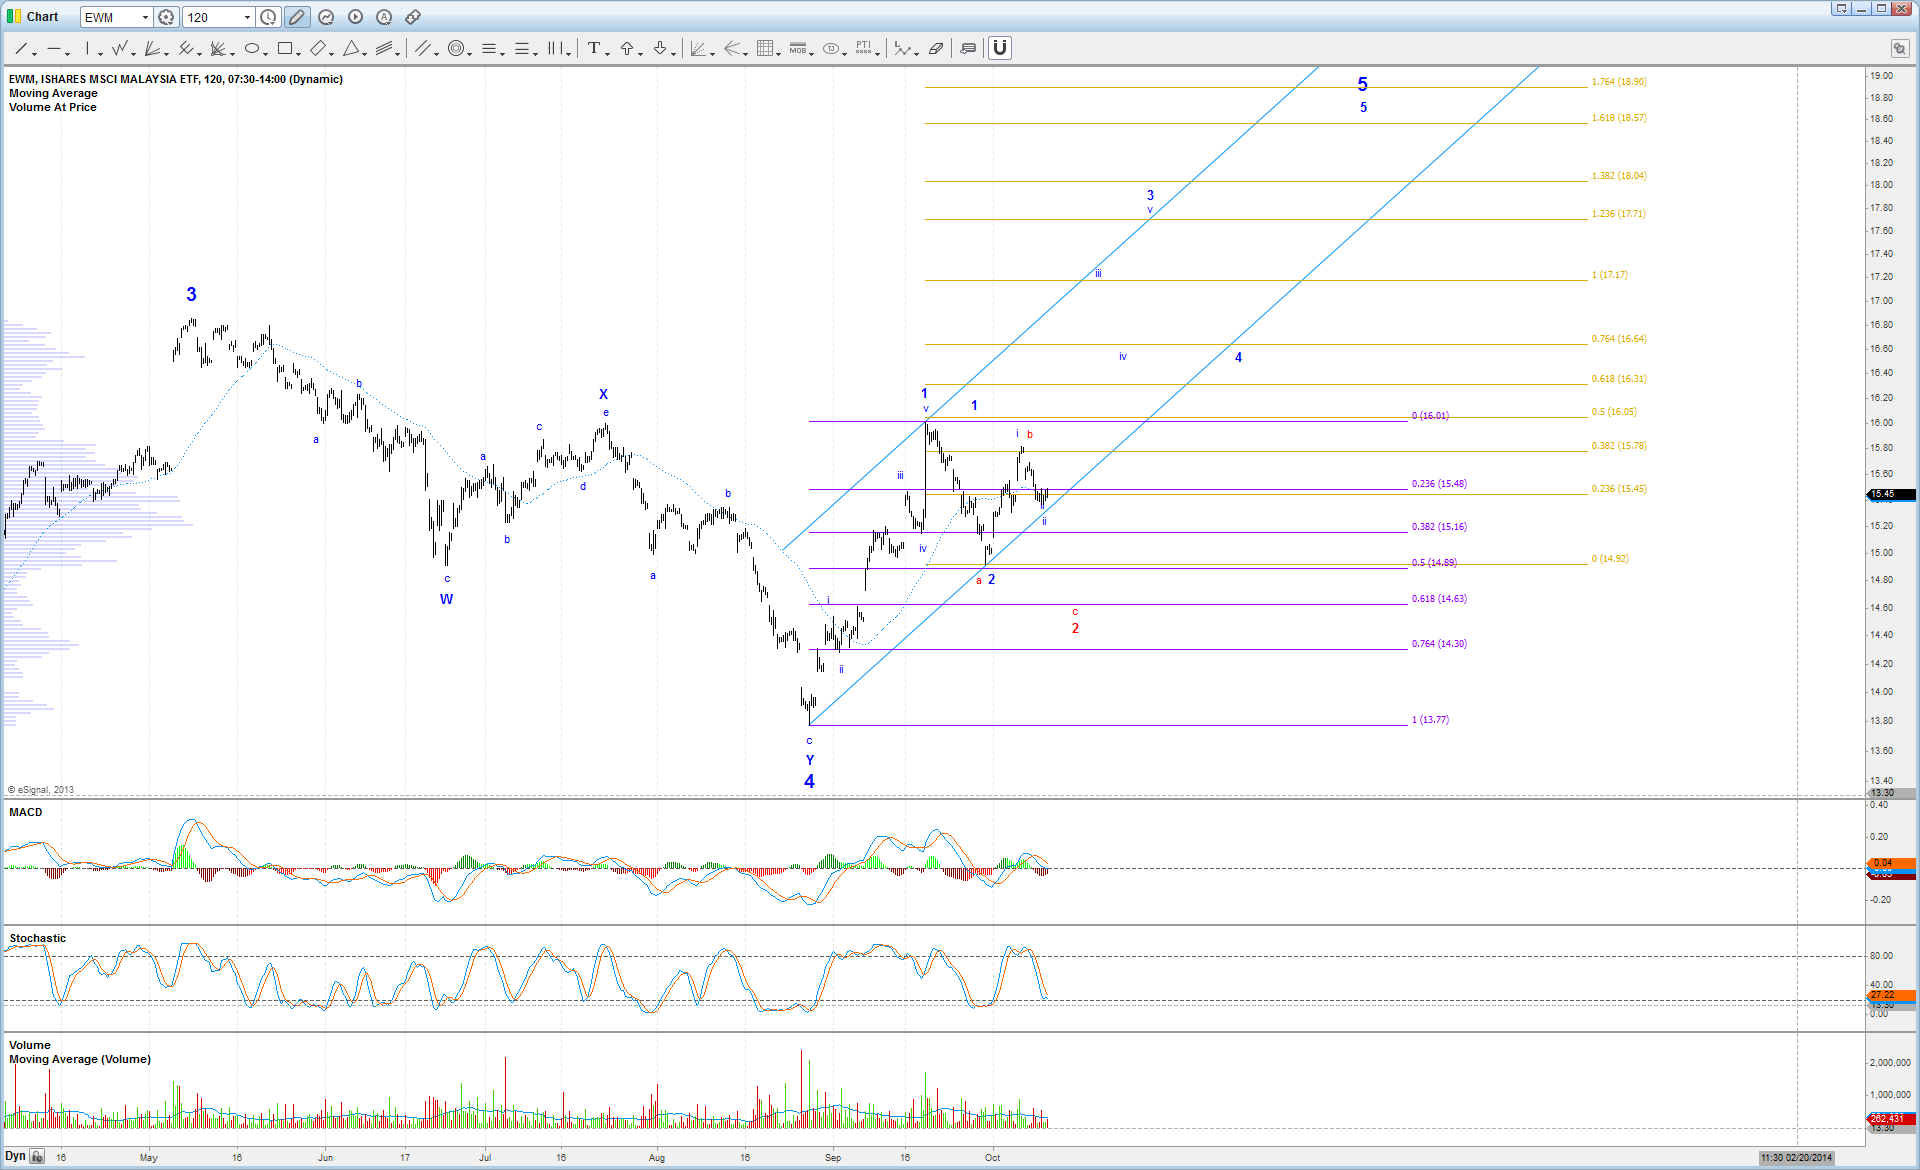Select the Fibonacci time zones vertical lines tool
Viewport: 1920px width, 1170px height.
pyautogui.click(x=556, y=48)
